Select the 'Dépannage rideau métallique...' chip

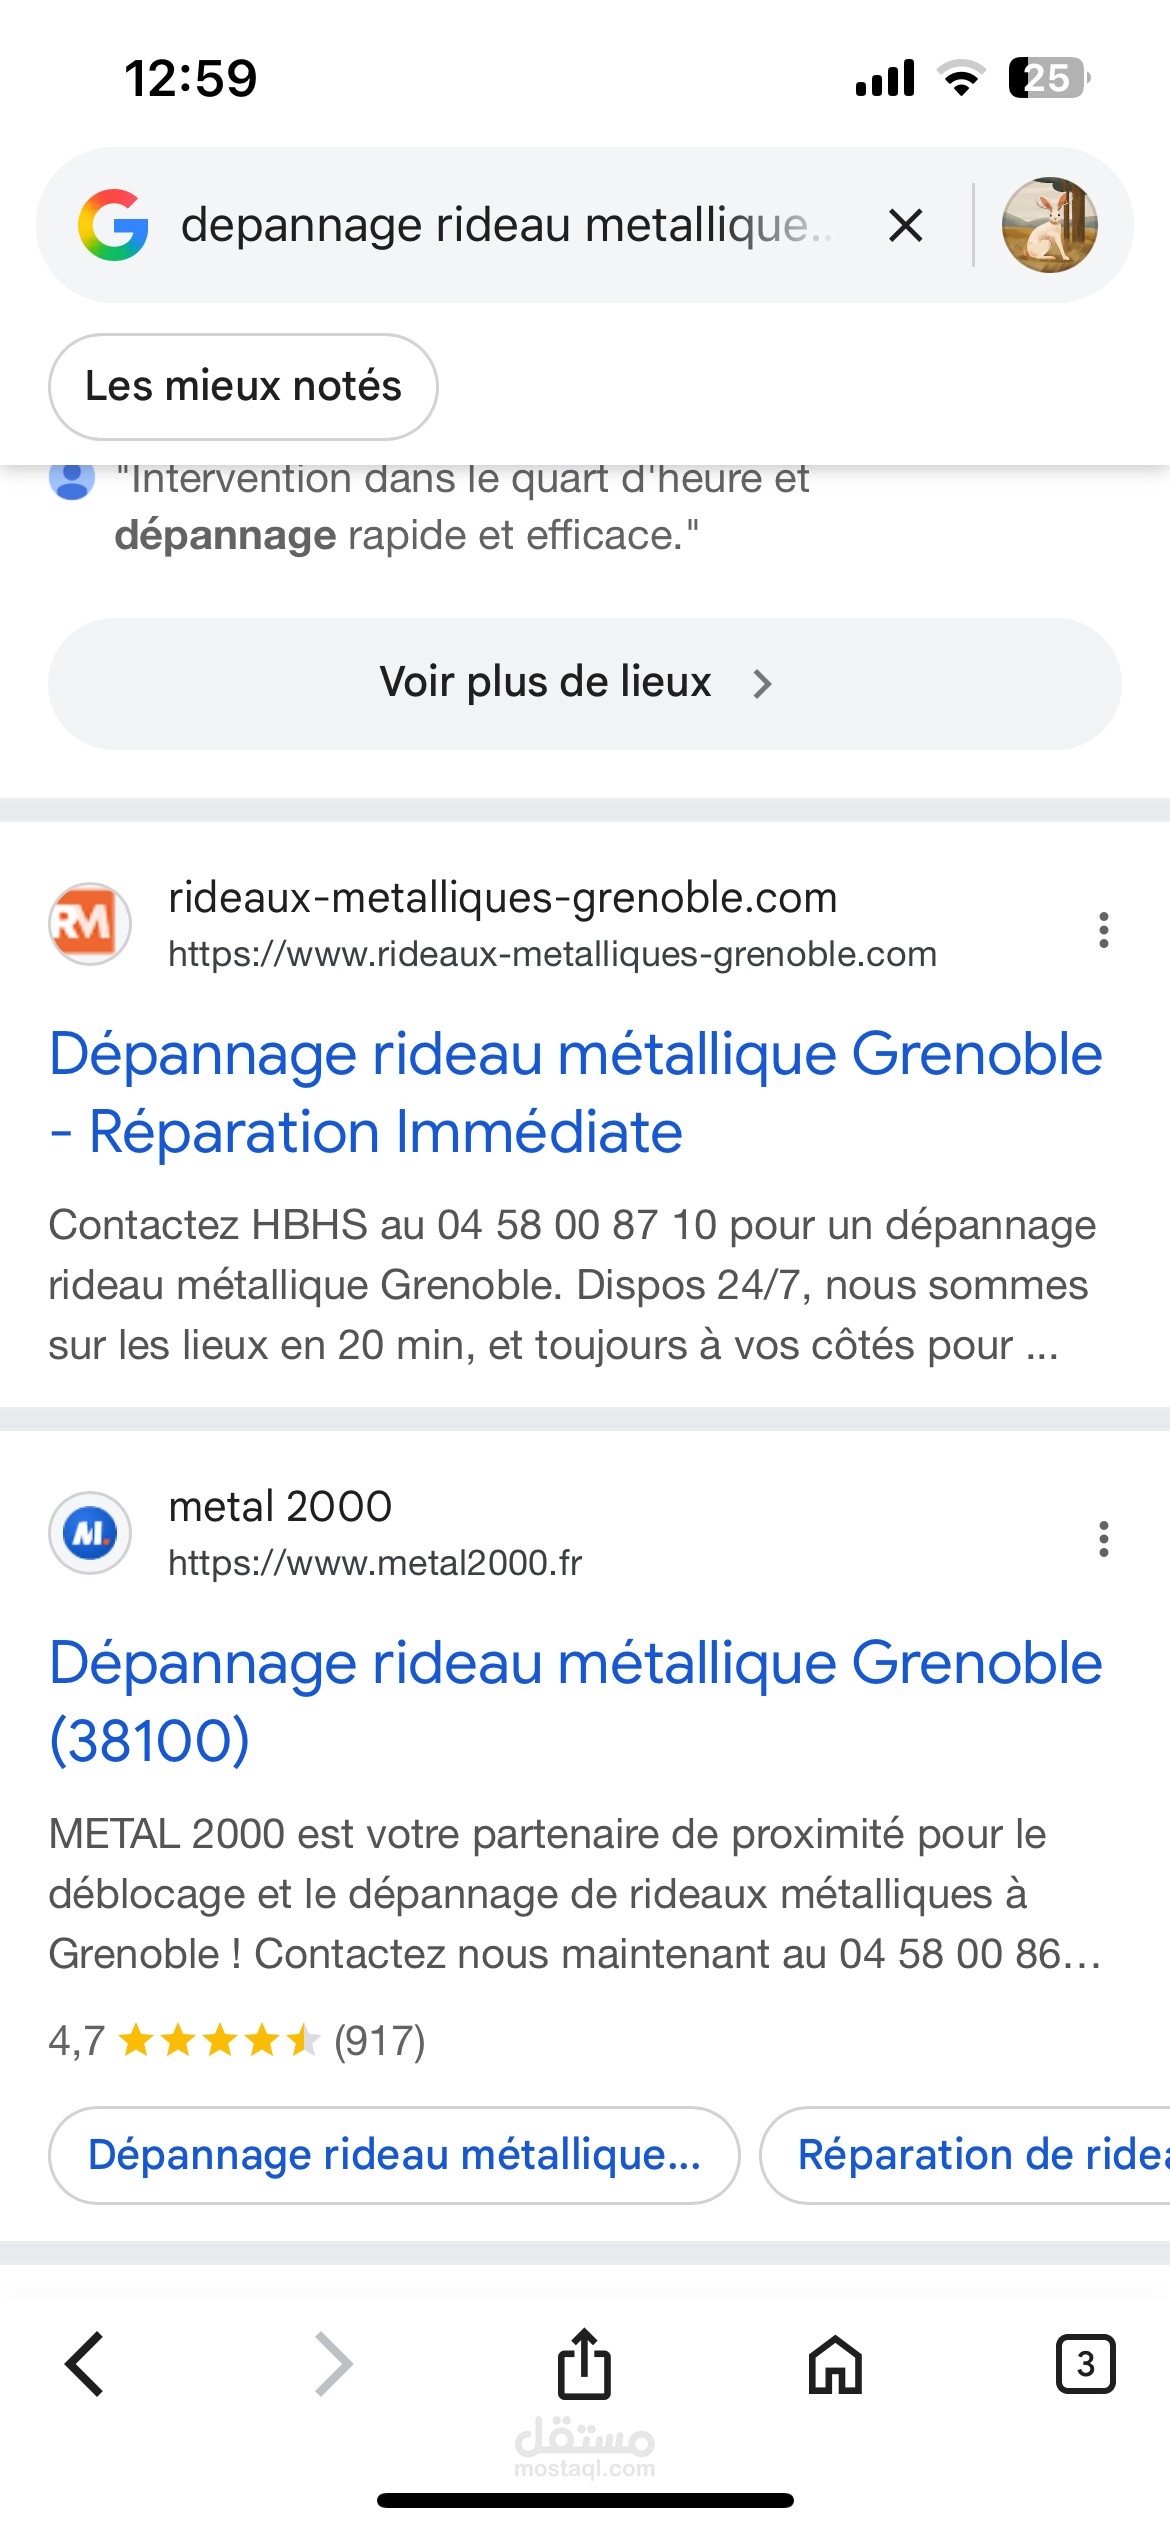pos(394,2155)
